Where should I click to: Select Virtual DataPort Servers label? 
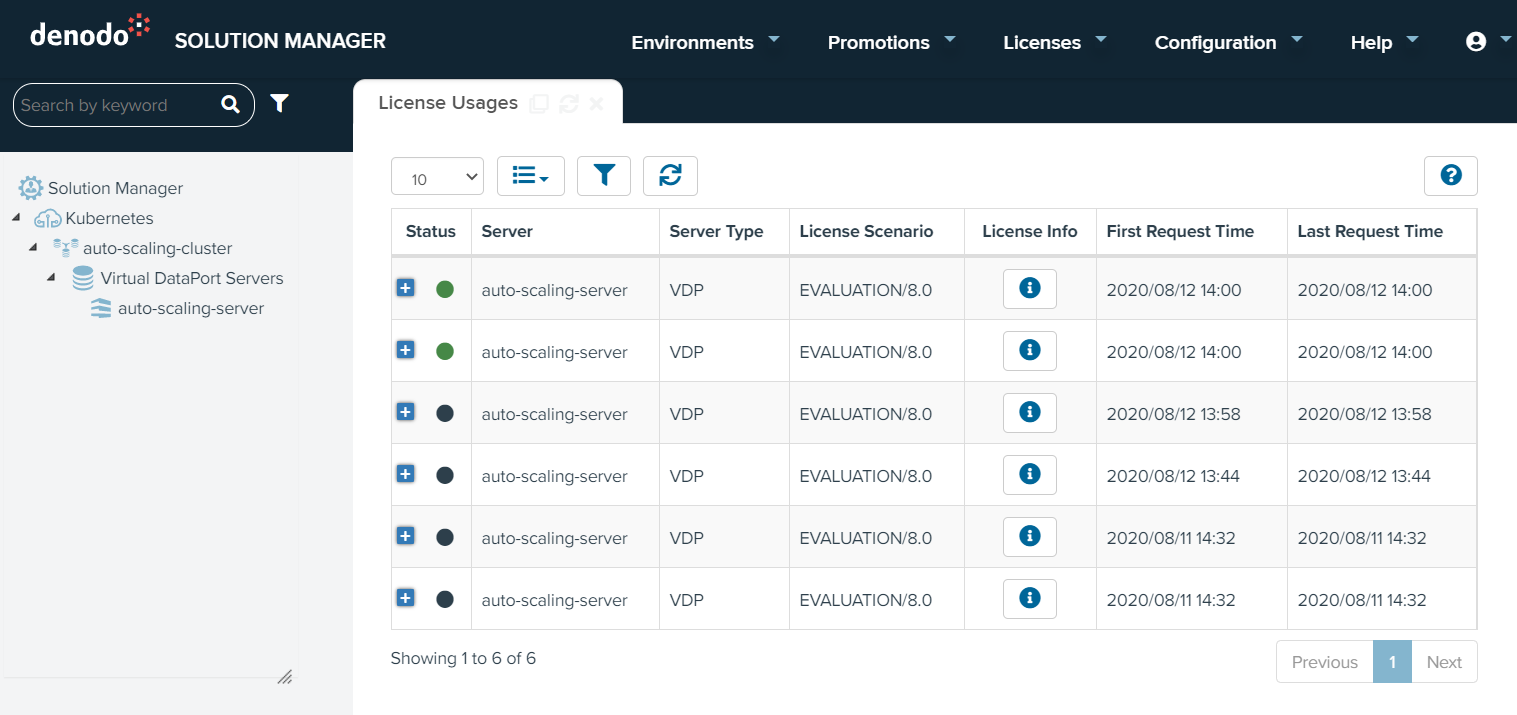coord(192,278)
